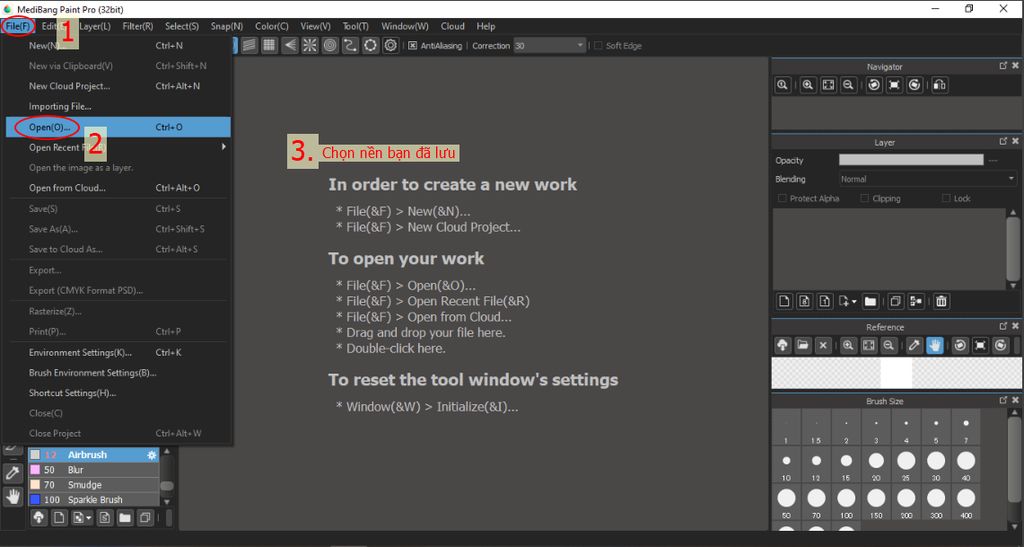Pop out the Navigator panel
The image size is (1024, 547).
pos(1003,66)
